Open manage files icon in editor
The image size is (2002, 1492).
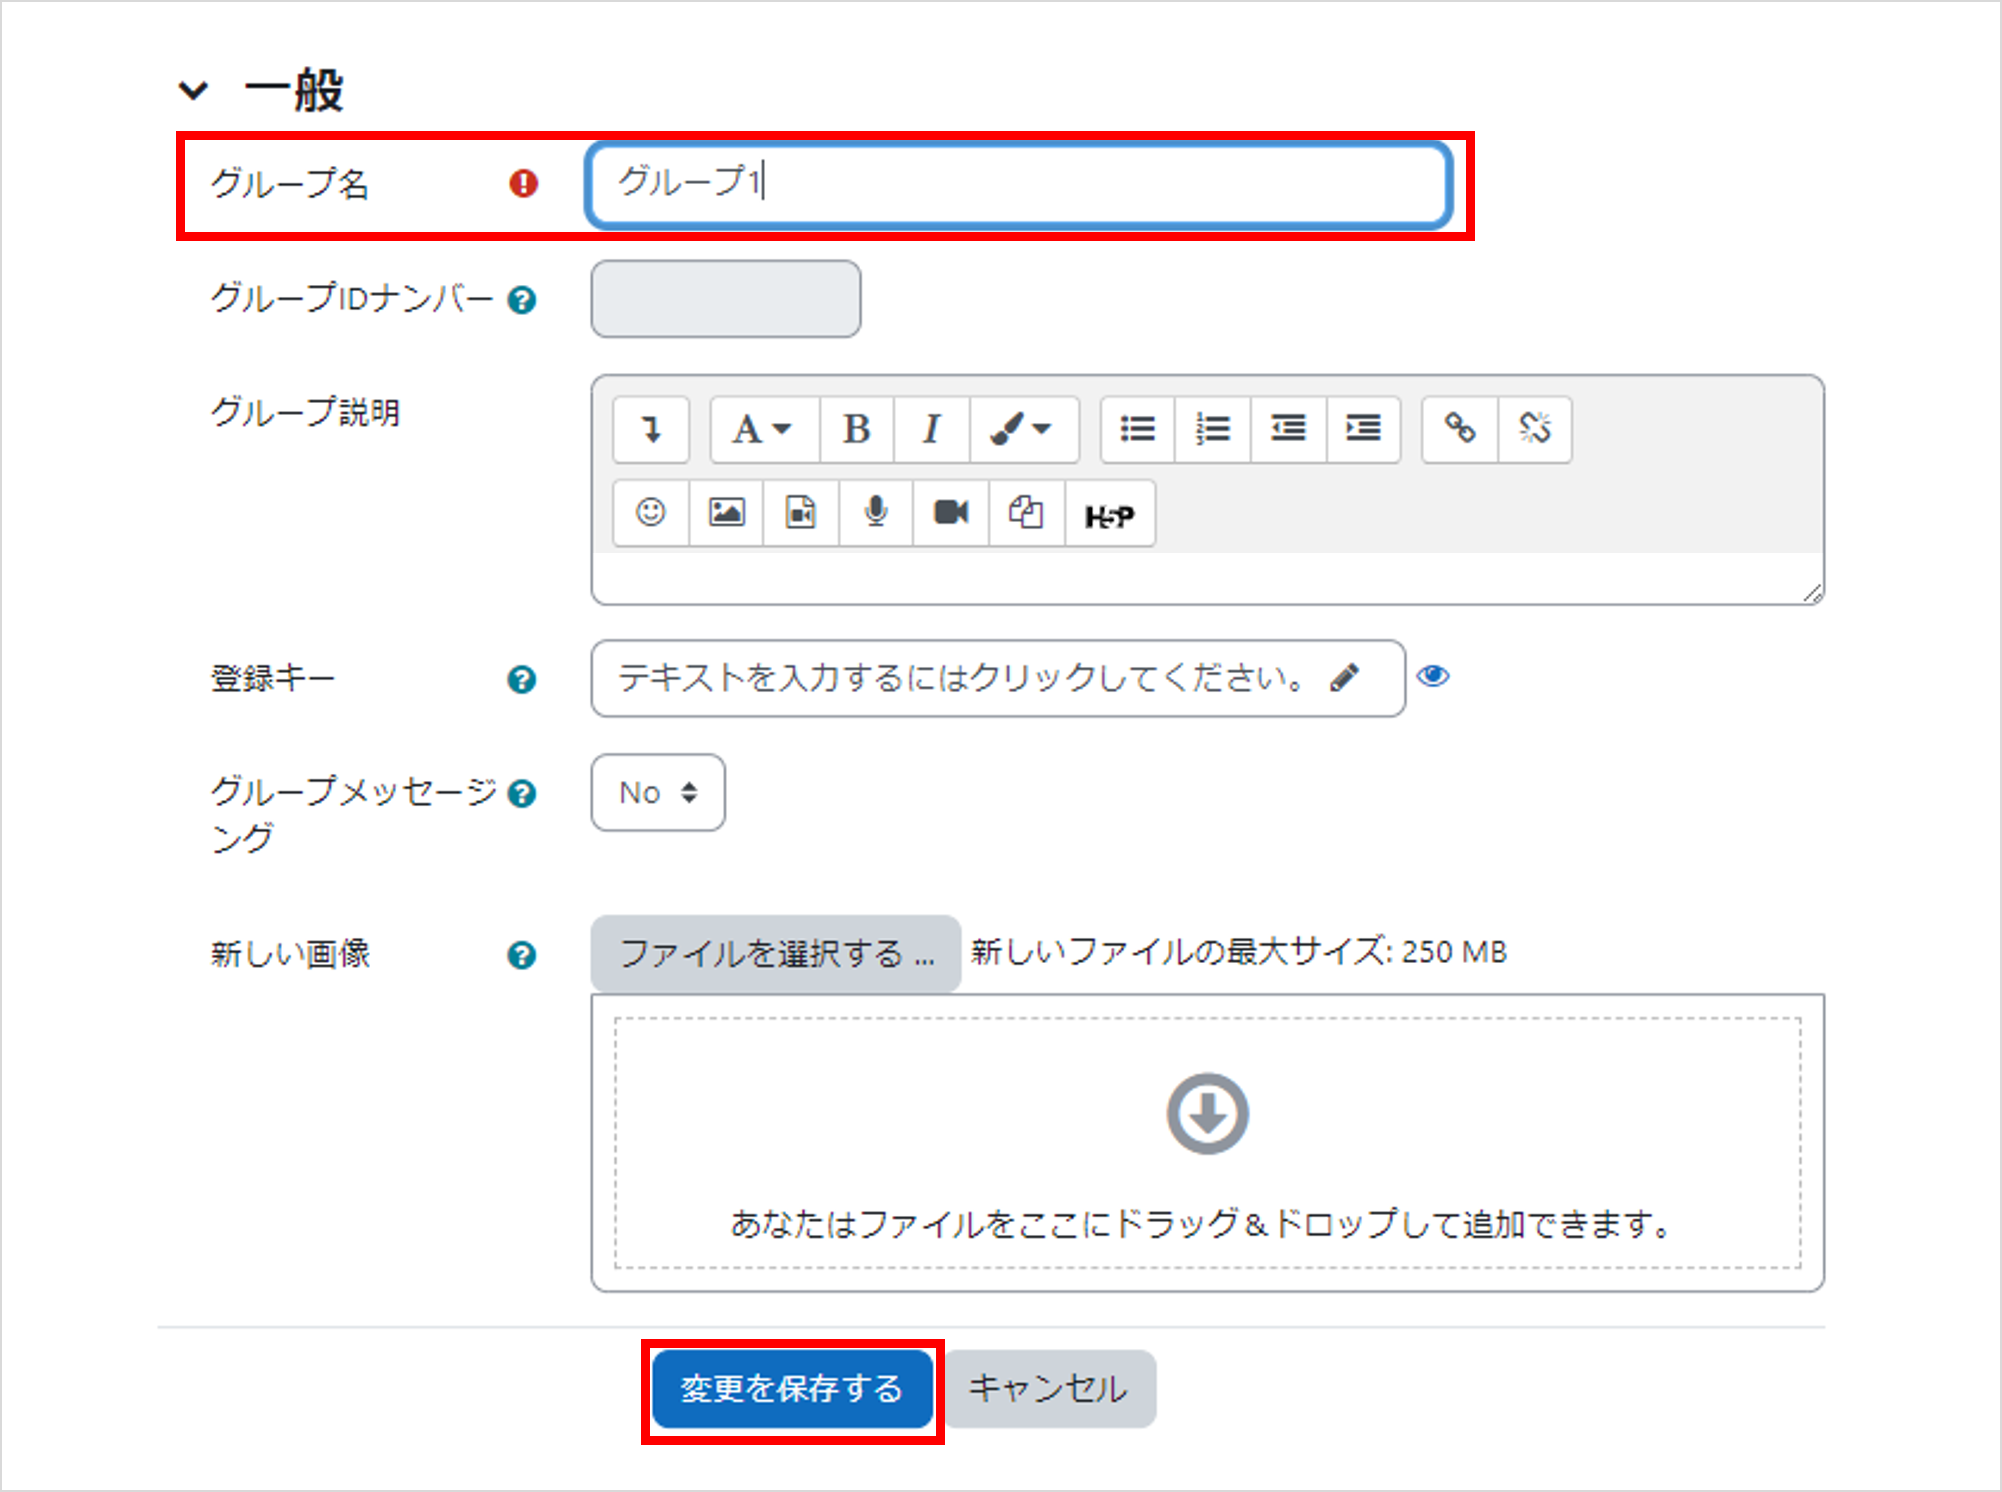(x=1026, y=513)
